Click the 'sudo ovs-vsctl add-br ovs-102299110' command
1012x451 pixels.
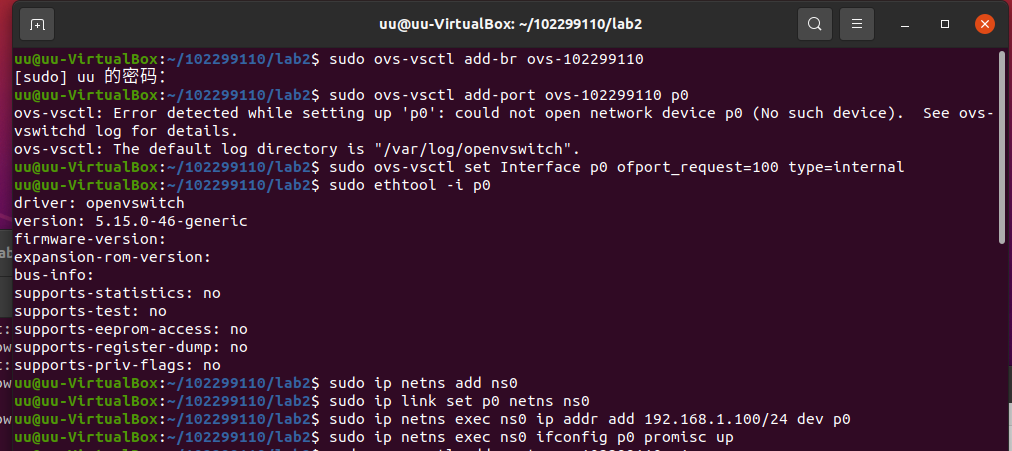[x=486, y=60]
